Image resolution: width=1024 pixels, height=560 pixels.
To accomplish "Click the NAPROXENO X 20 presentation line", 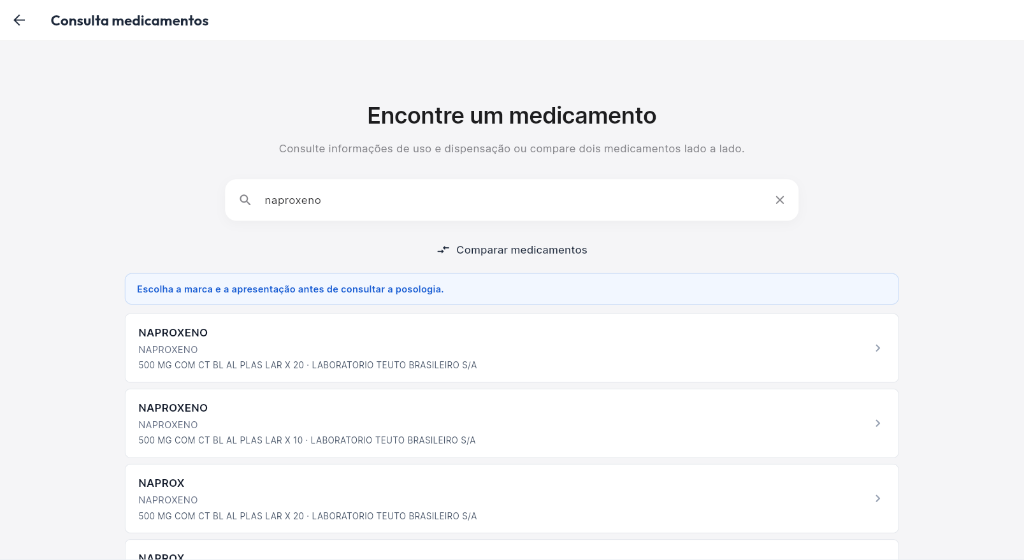I will (308, 365).
